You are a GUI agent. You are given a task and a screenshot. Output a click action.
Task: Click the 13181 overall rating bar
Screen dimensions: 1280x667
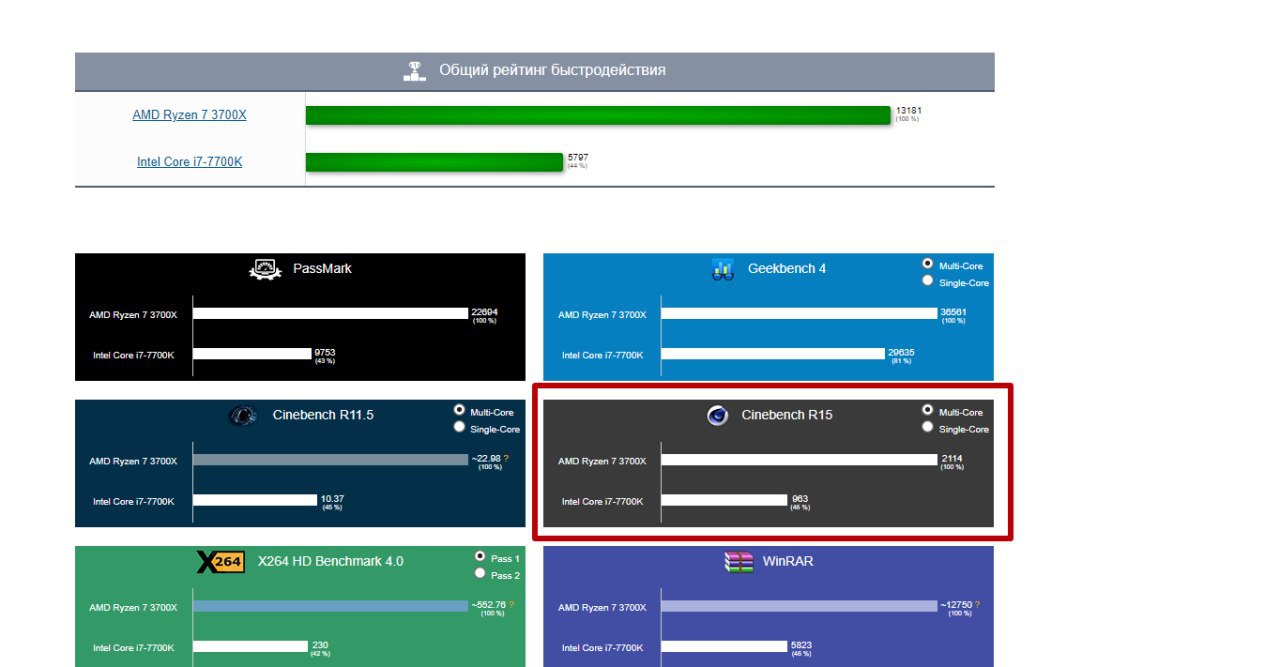click(x=598, y=115)
